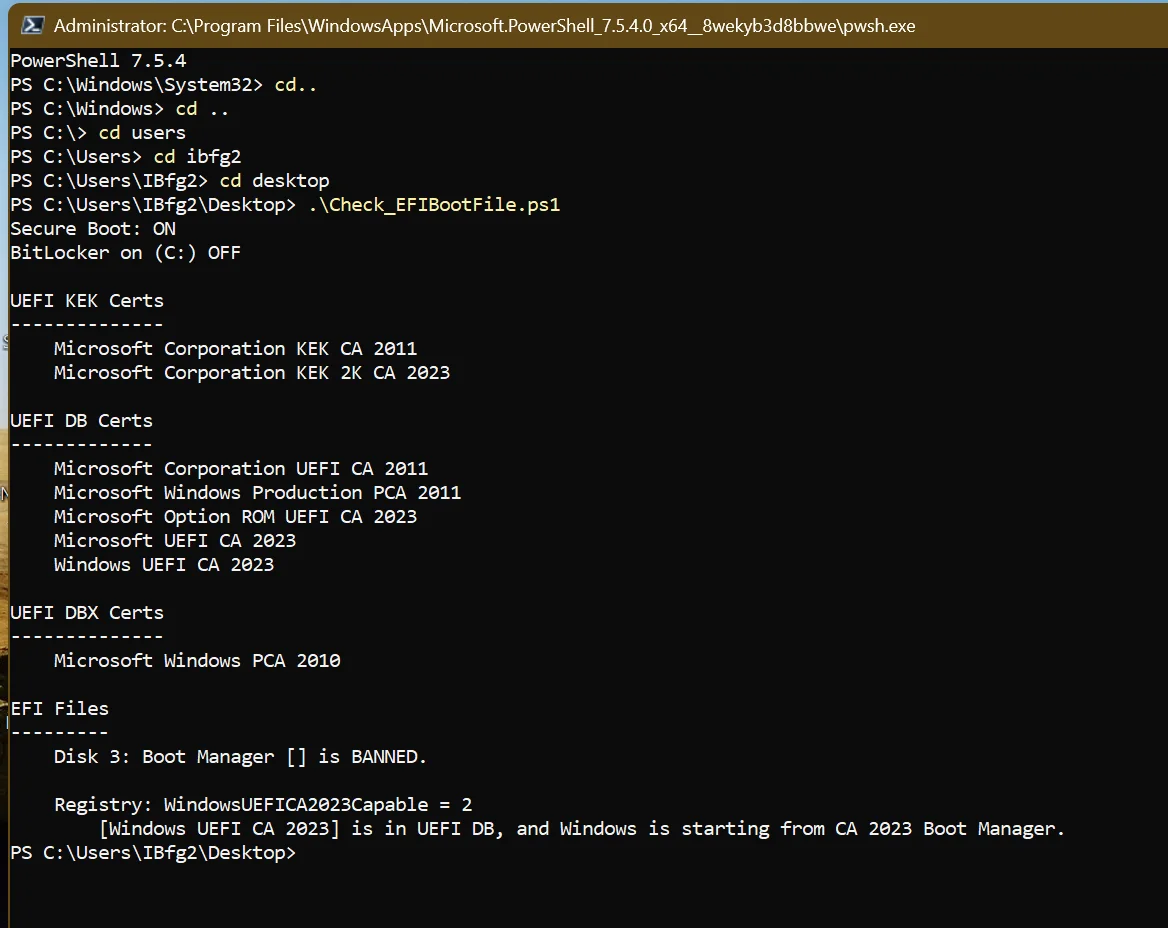Click 'Microsoft Windows PCA 2010' DBX entry
1168x928 pixels.
(197, 661)
